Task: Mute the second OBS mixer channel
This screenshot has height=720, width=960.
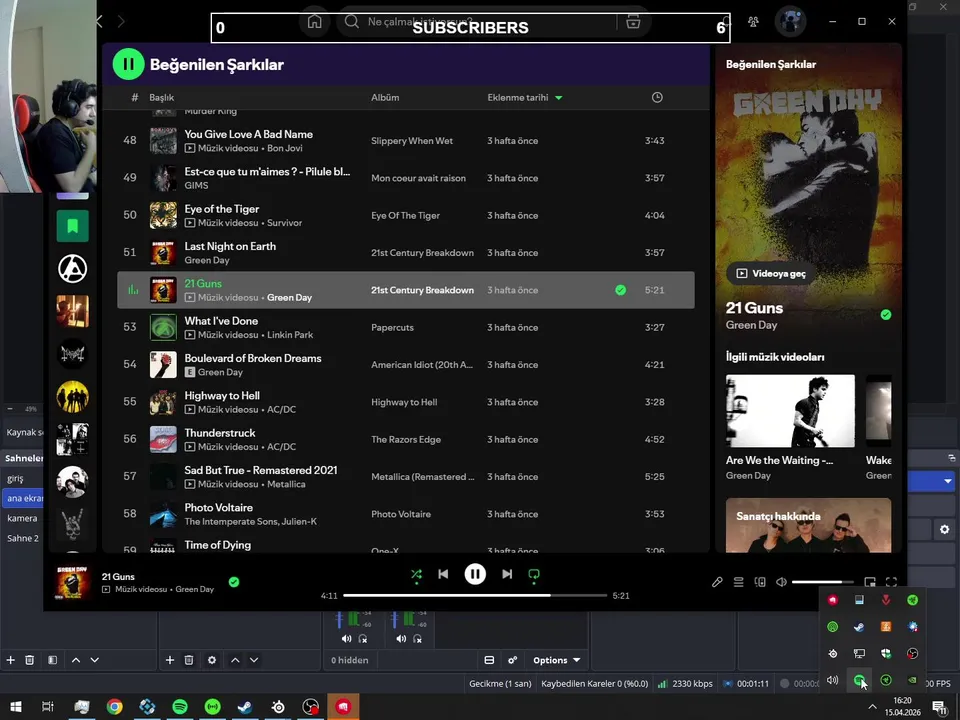Action: pyautogui.click(x=401, y=639)
